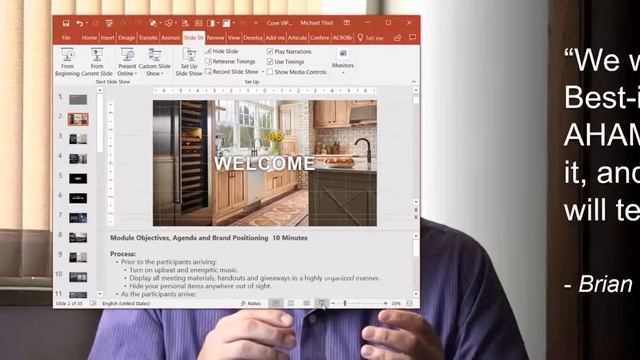Switch to Slide Sorter view icon
The width and height of the screenshot is (640, 360).
(x=291, y=303)
